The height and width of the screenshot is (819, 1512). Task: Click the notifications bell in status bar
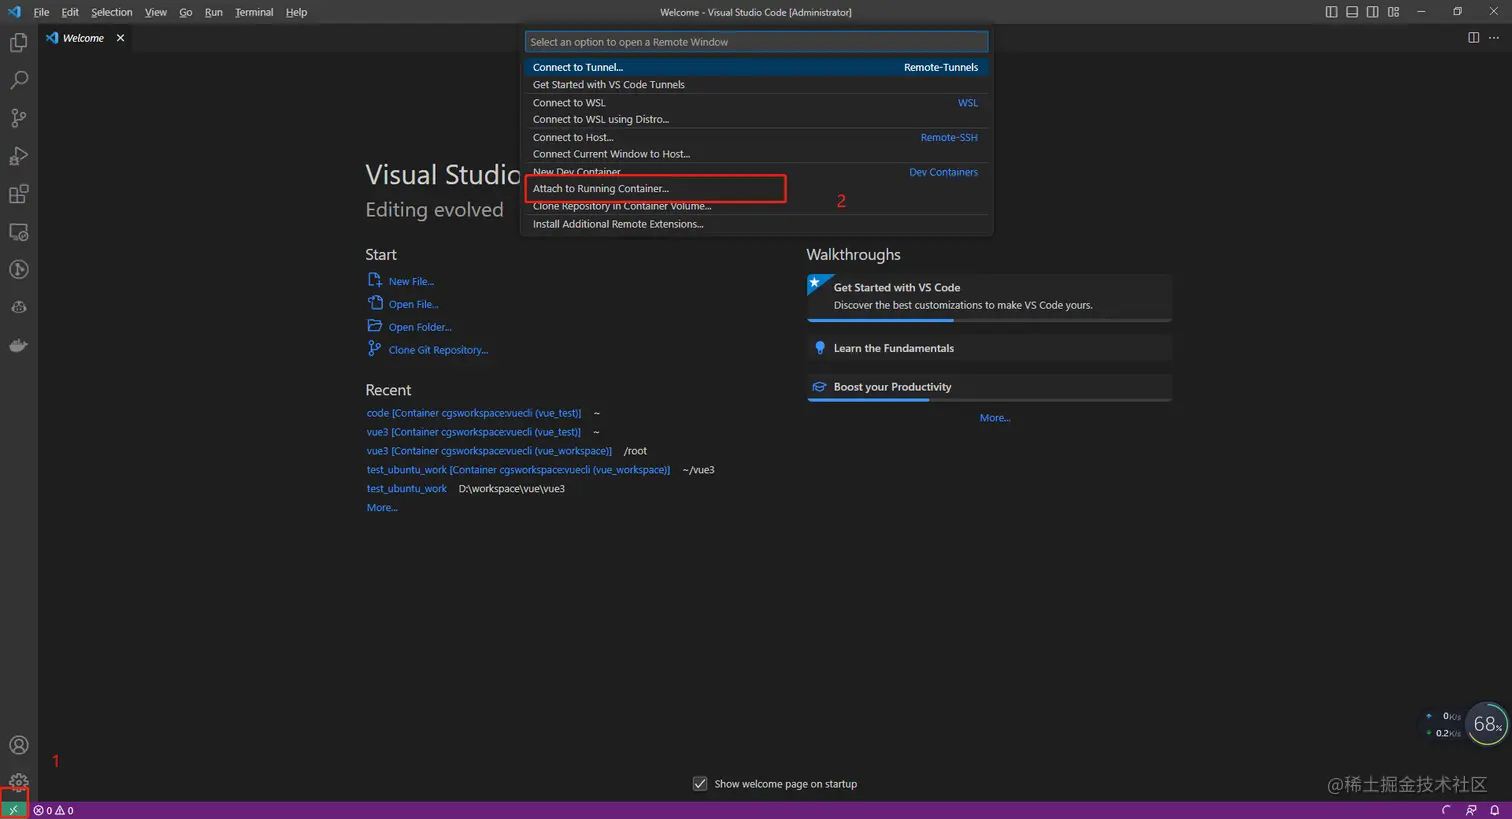[x=1494, y=810]
